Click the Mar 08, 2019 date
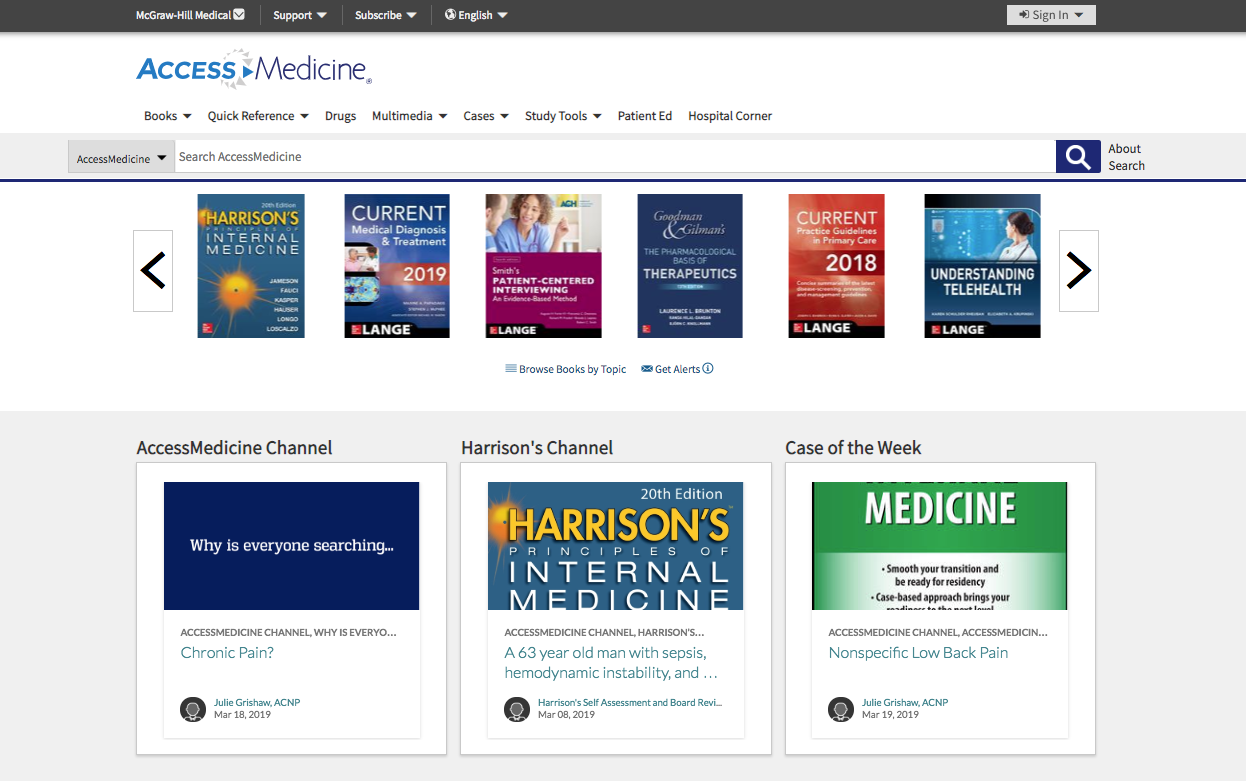Image resolution: width=1246 pixels, height=784 pixels. tap(566, 715)
